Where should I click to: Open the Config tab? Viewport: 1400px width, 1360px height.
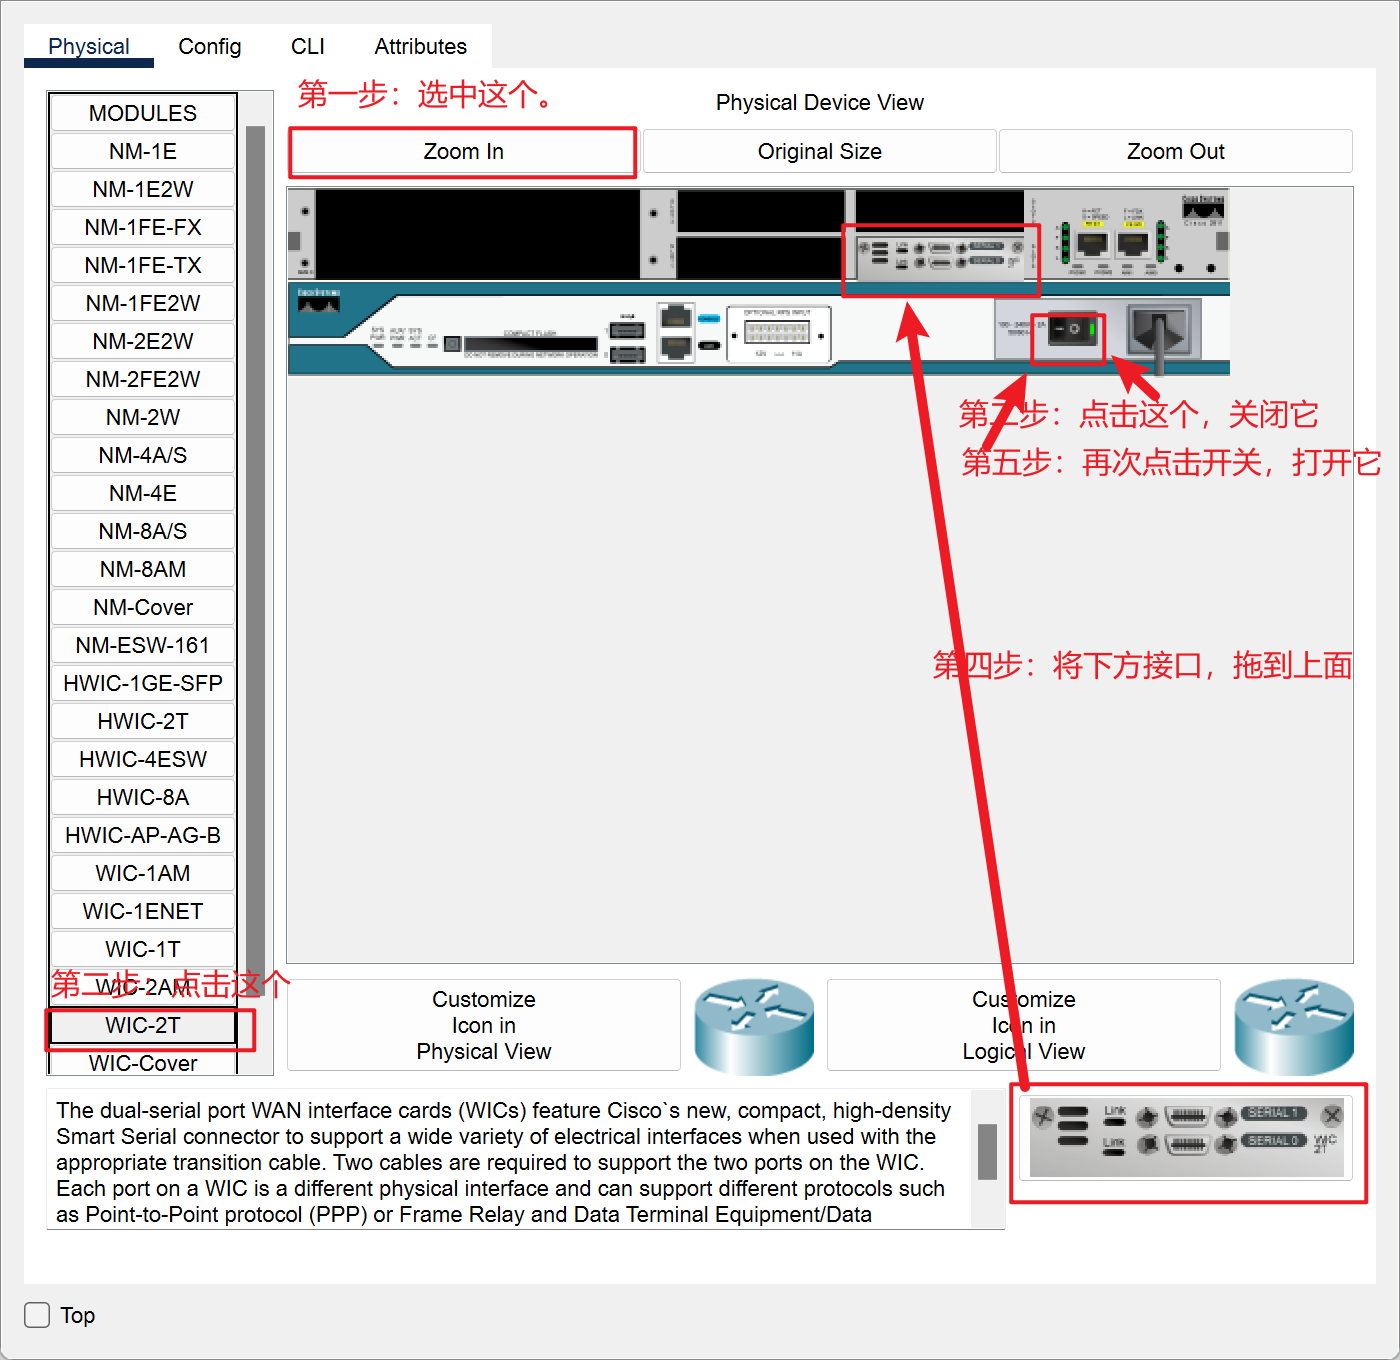[210, 46]
